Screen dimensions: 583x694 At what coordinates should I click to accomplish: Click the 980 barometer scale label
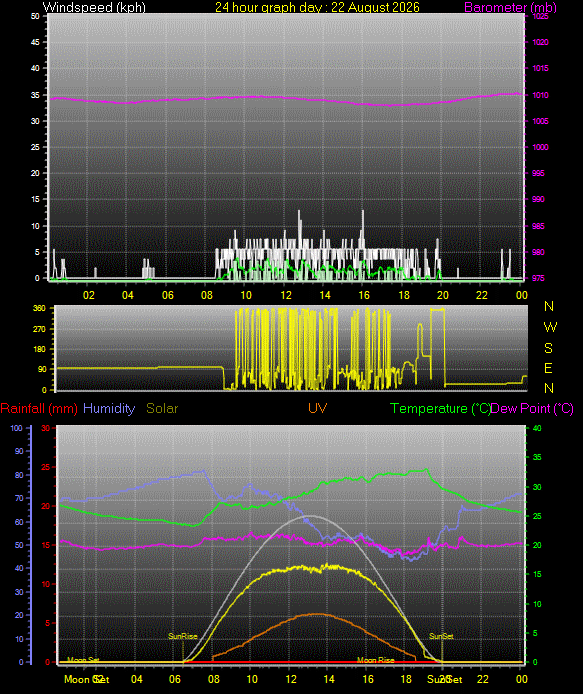pos(538,252)
